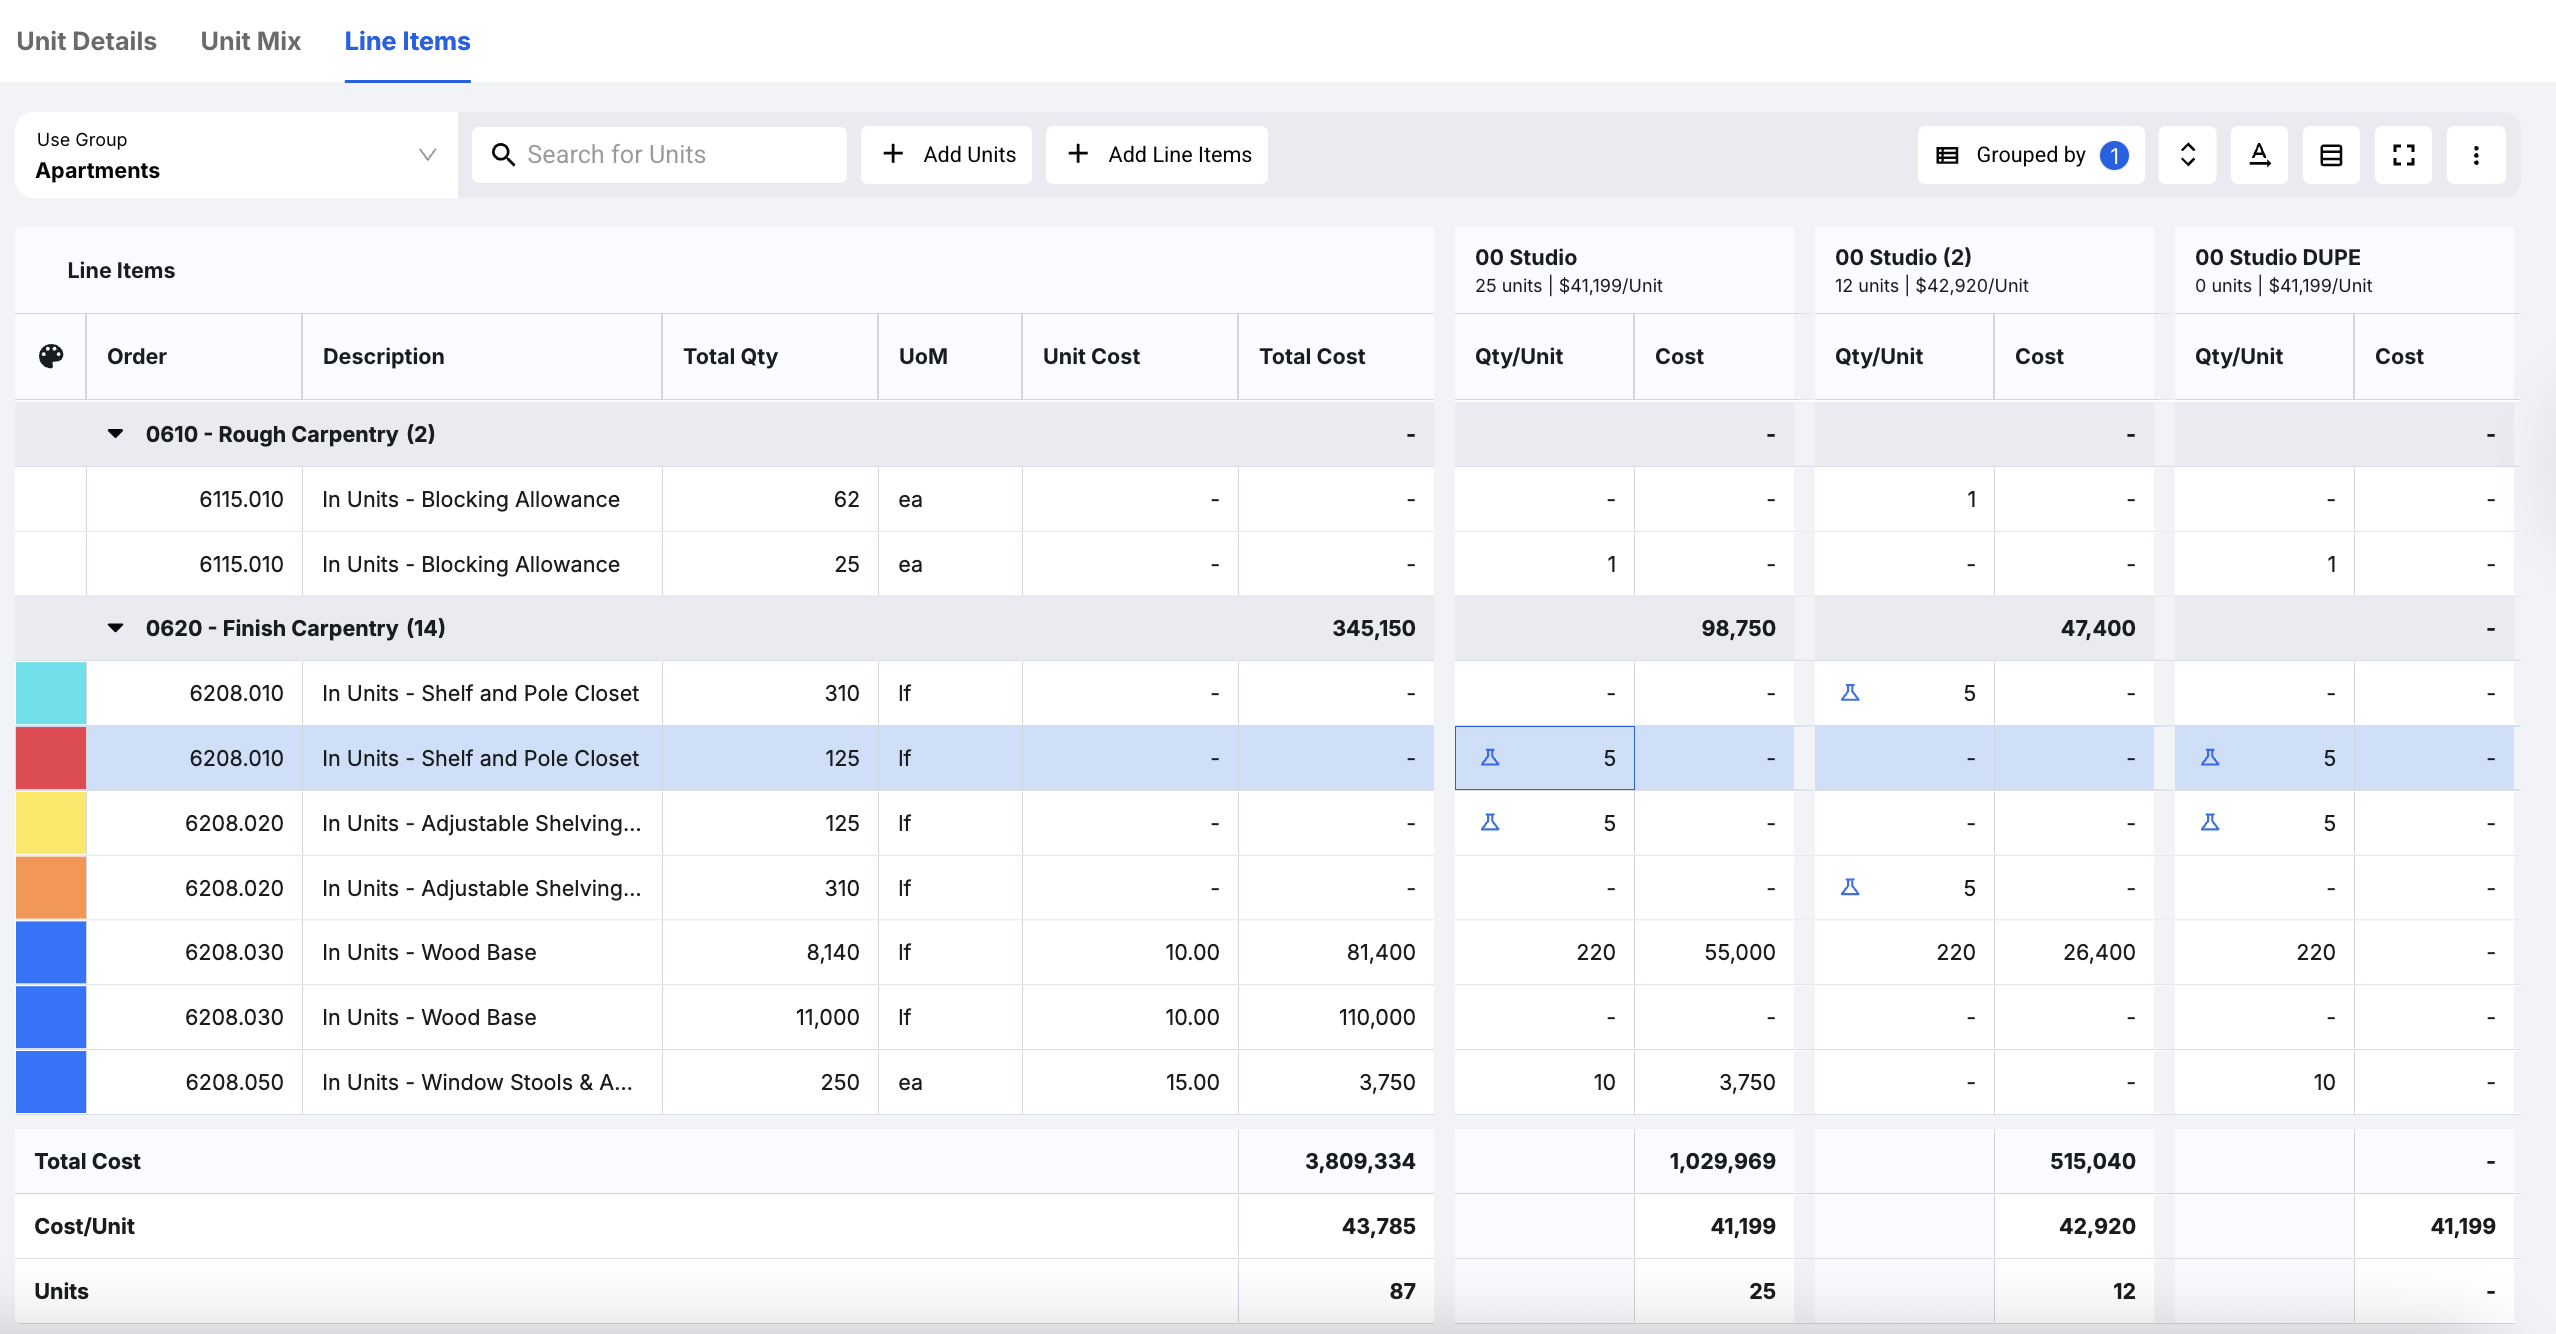Collapse the 0620 - Finish Carpentry group

(x=116, y=628)
